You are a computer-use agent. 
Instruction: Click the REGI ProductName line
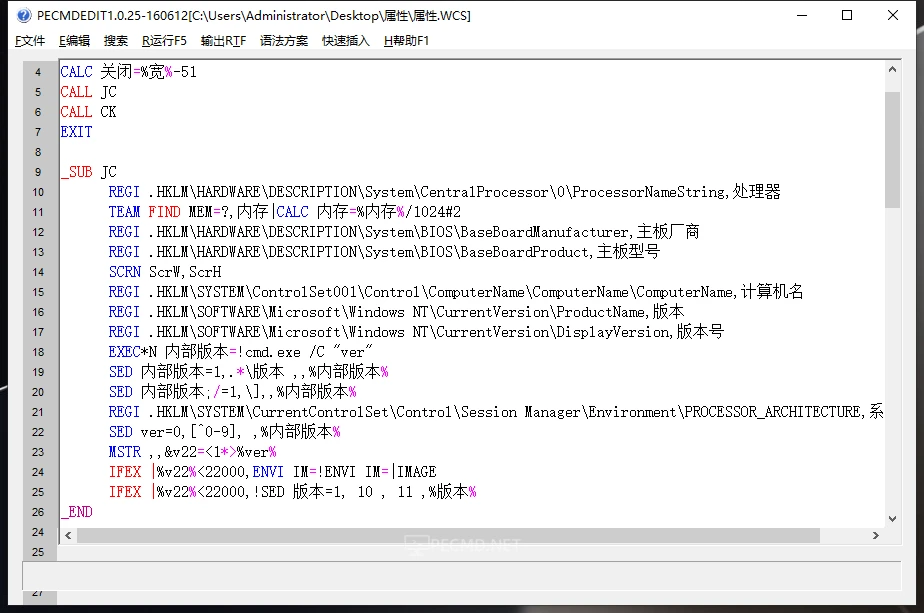click(396, 312)
